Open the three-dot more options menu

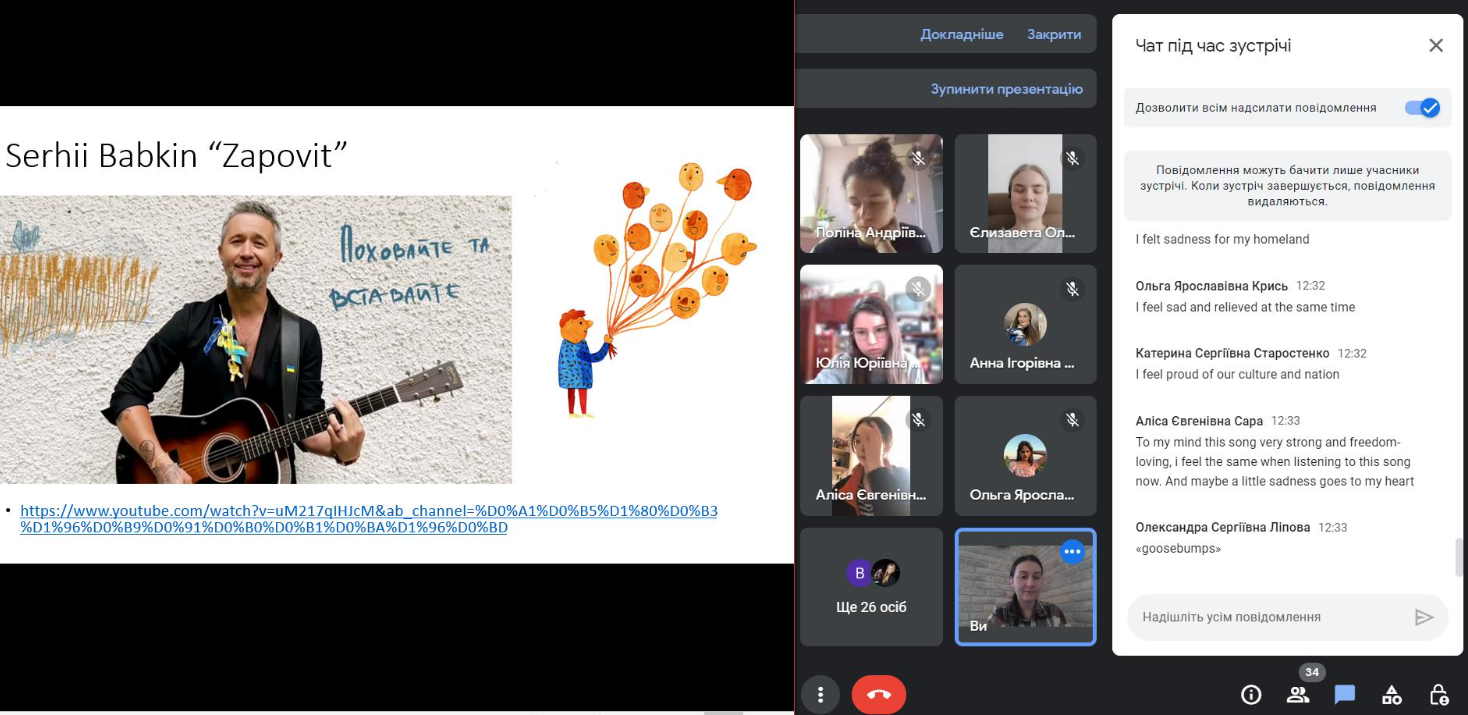pos(820,694)
